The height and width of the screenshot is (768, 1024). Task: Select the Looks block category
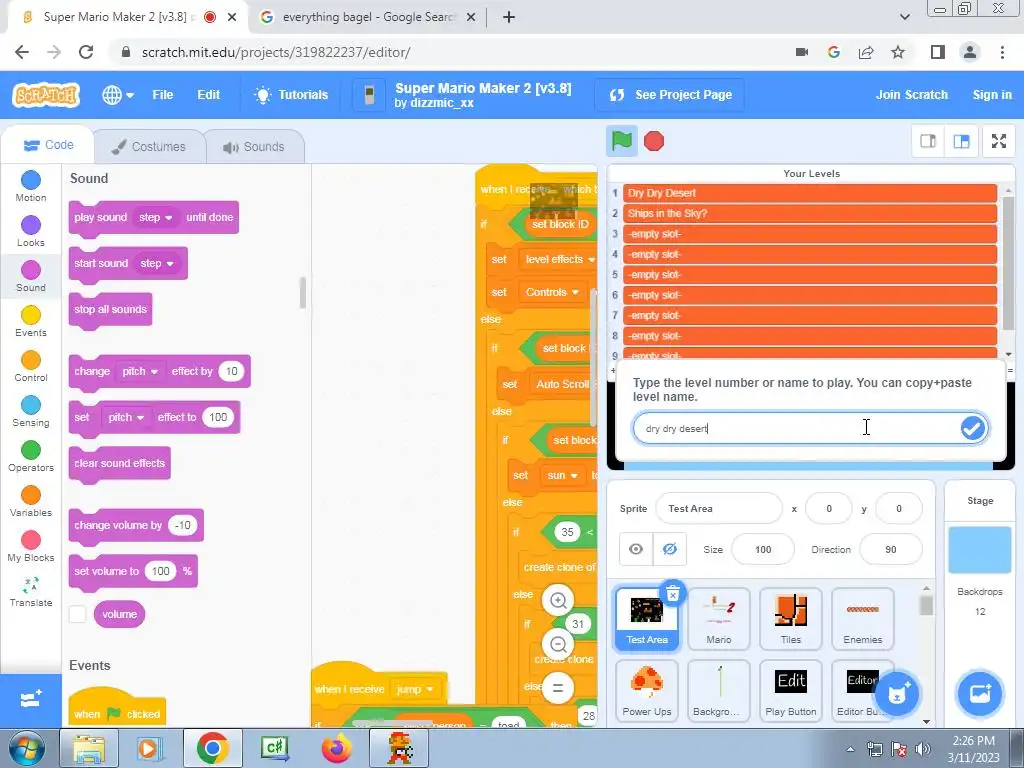[x=31, y=231]
